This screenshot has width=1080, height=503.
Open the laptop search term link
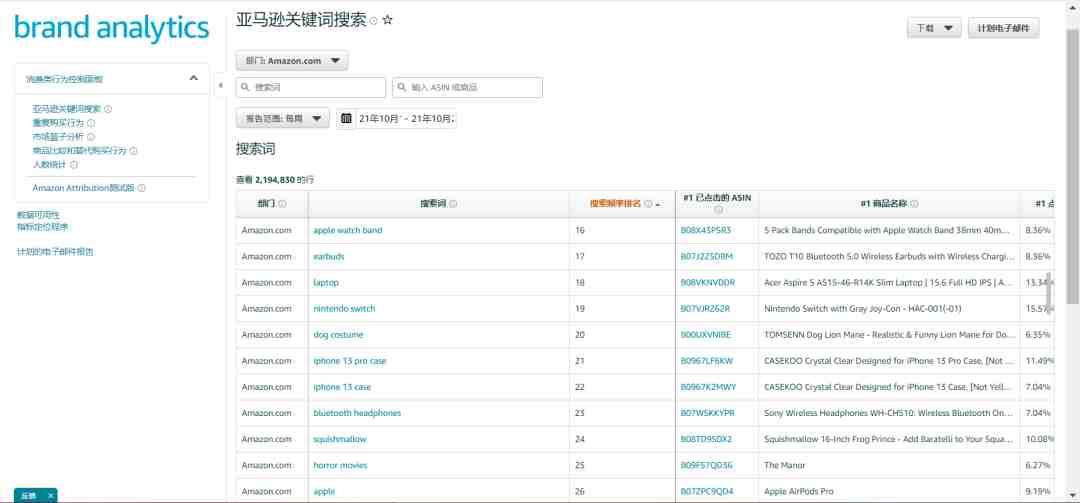(x=326, y=283)
